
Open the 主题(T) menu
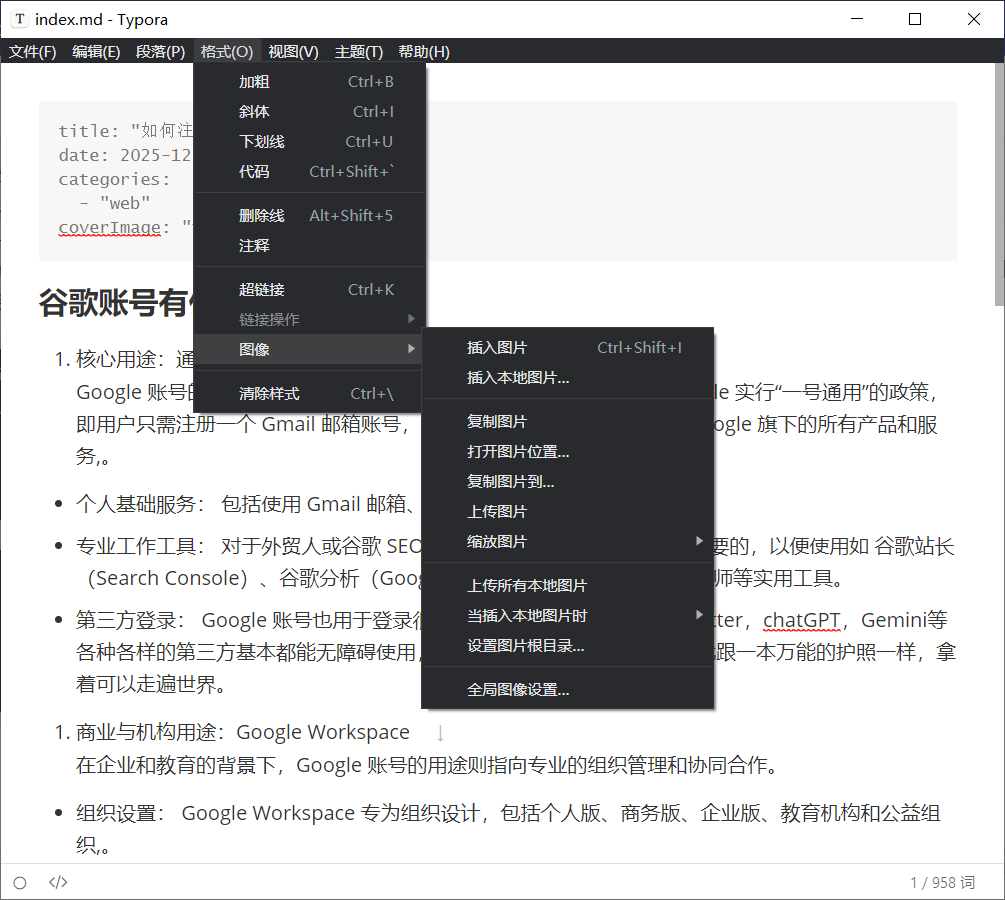[358, 52]
